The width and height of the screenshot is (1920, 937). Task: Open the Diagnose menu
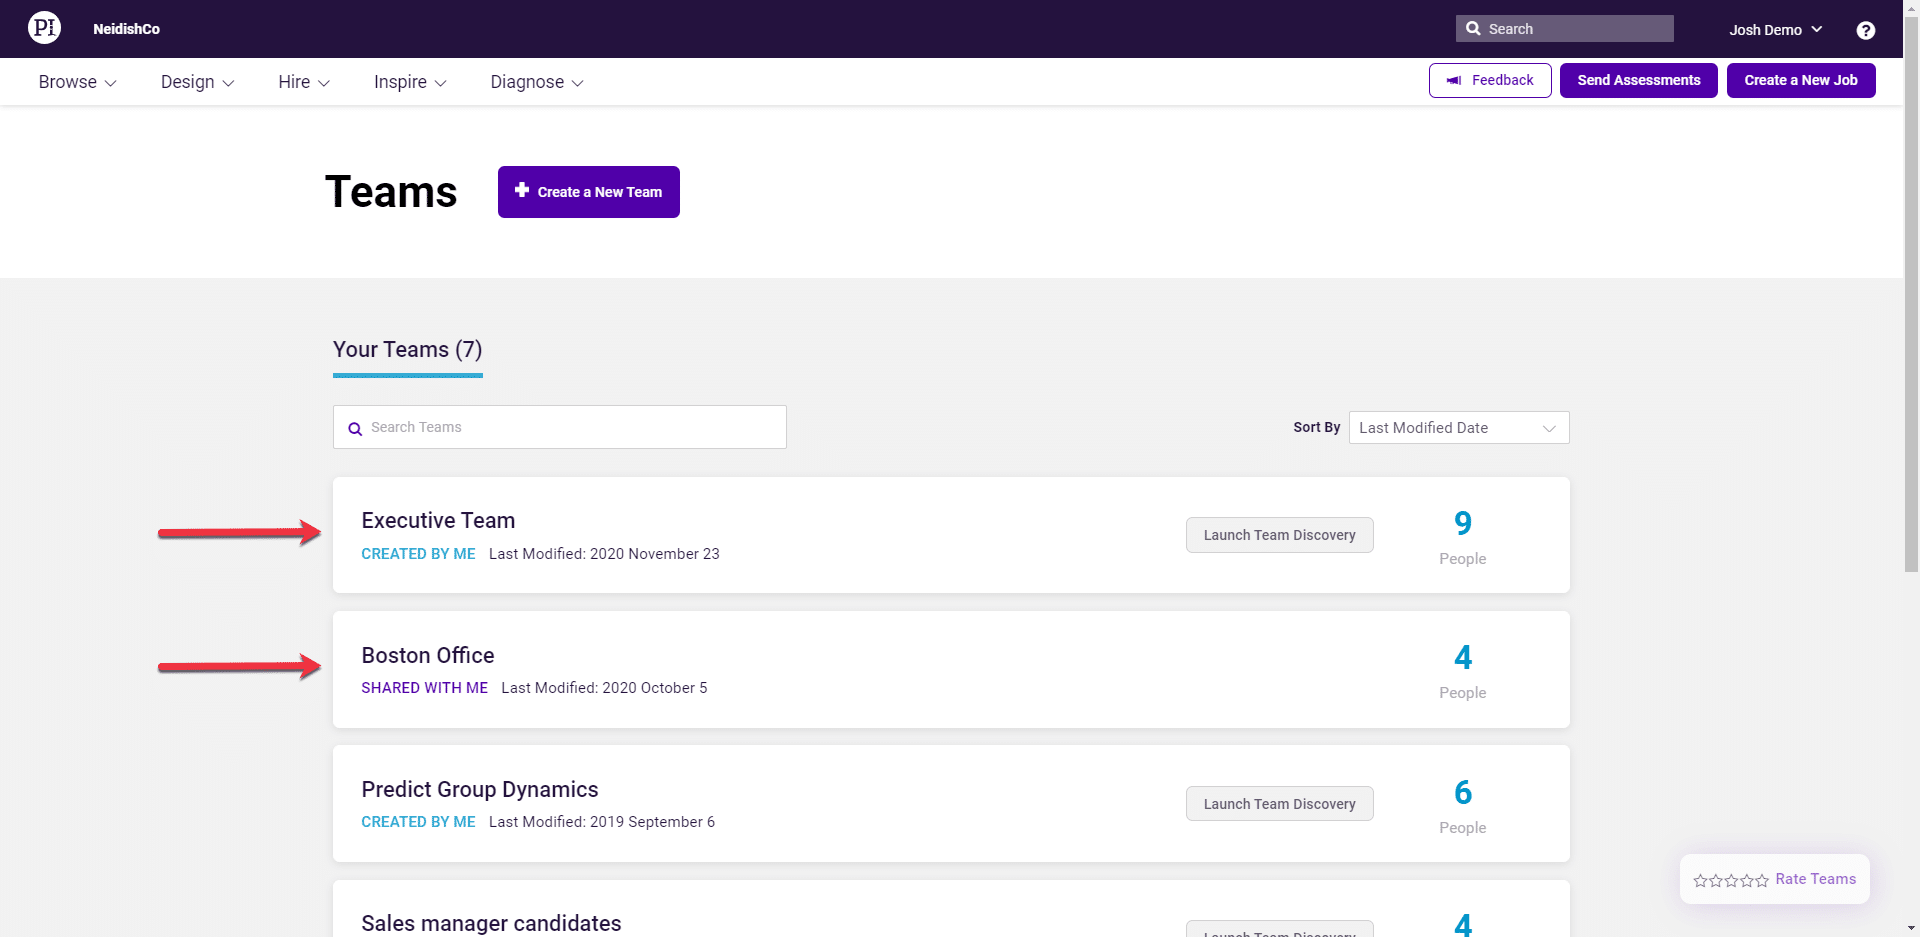537,82
